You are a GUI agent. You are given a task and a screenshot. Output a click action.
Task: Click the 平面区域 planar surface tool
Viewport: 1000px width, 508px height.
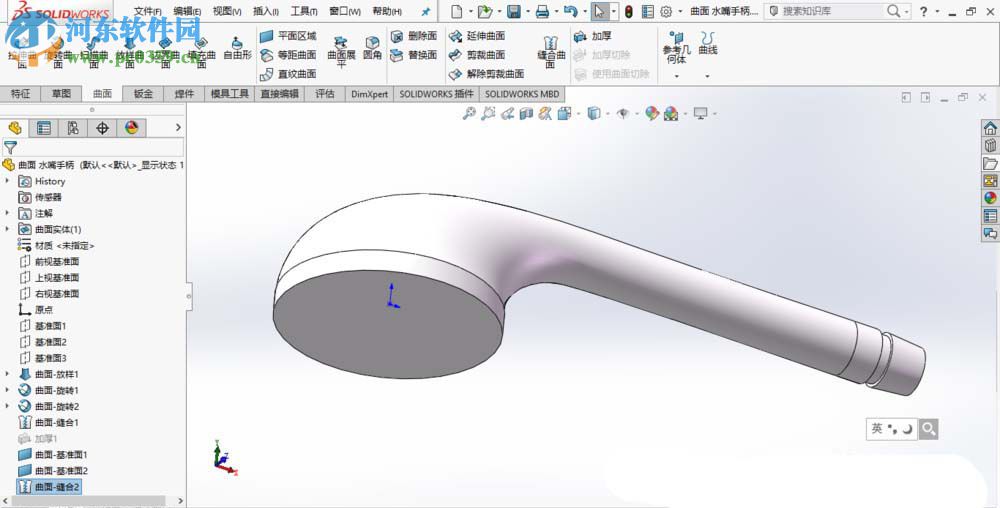click(288, 36)
